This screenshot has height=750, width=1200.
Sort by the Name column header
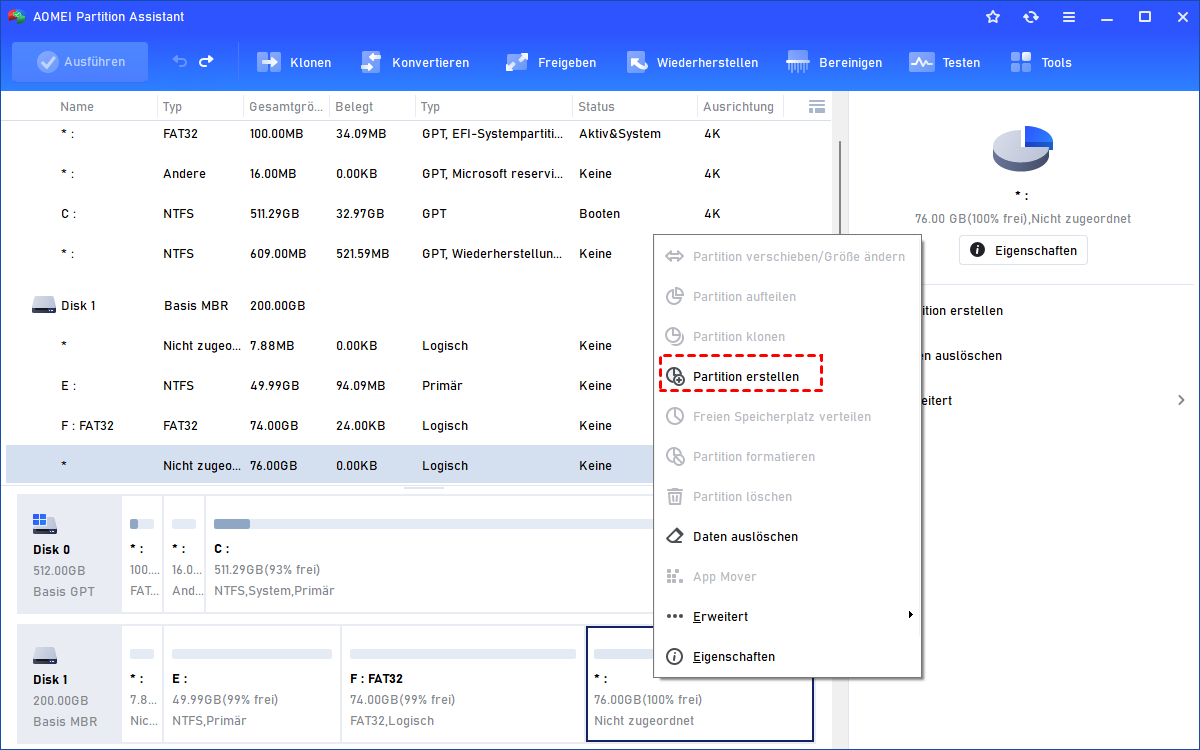click(77, 106)
